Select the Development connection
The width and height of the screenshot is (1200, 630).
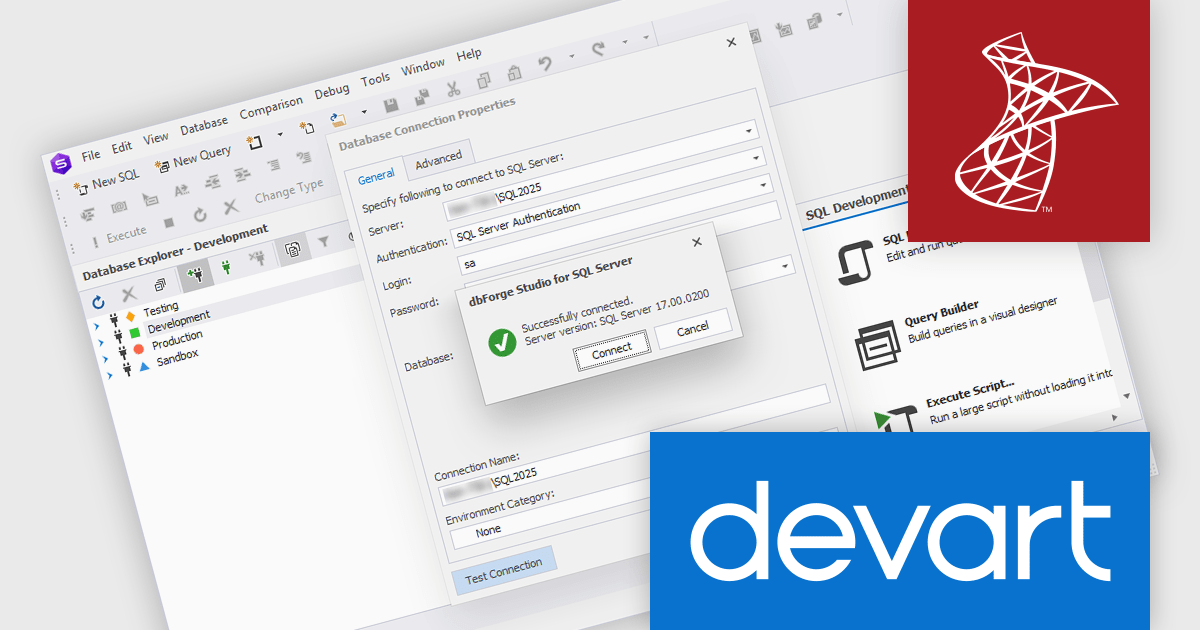tap(179, 322)
